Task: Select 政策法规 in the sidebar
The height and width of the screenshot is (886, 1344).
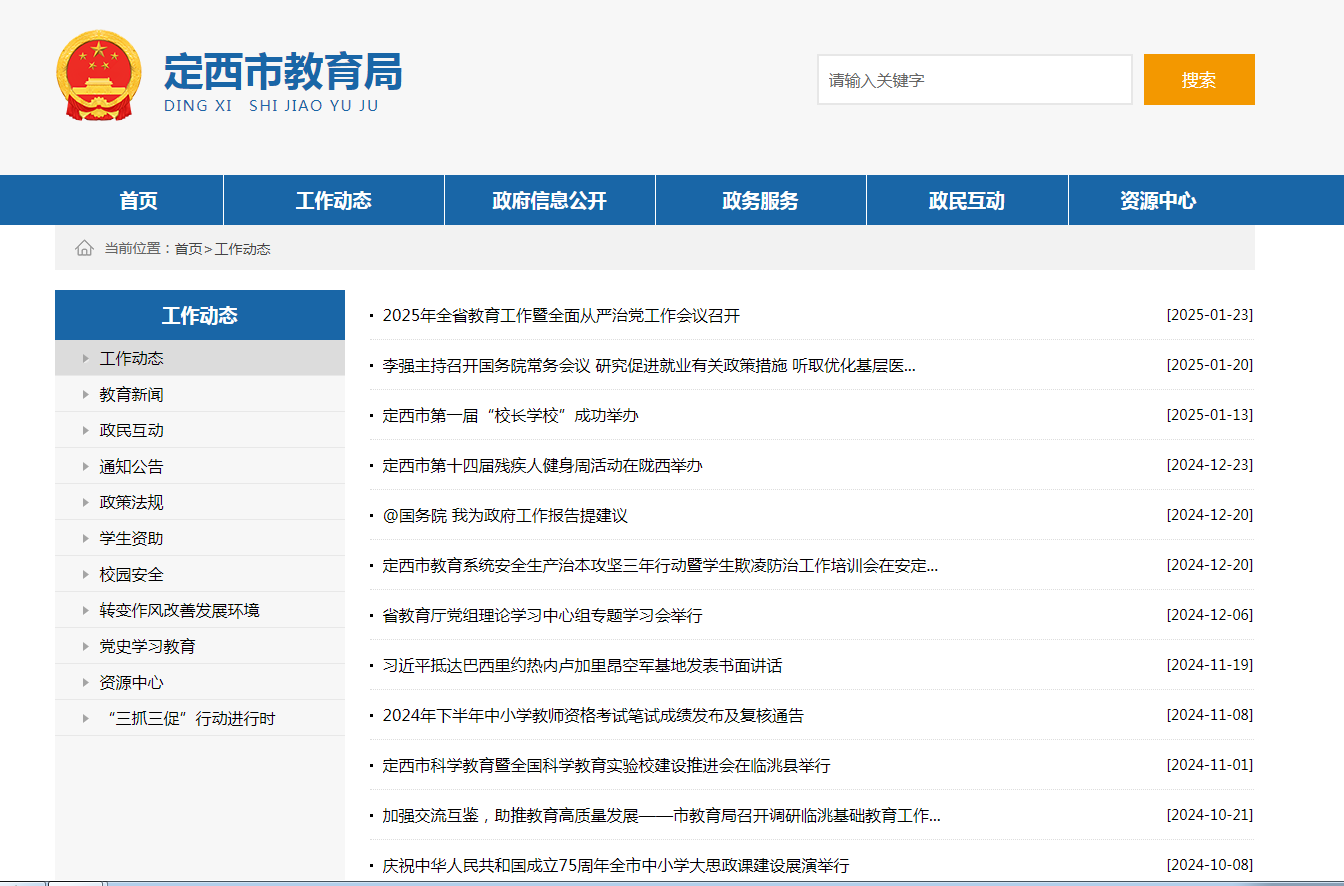Action: [131, 503]
